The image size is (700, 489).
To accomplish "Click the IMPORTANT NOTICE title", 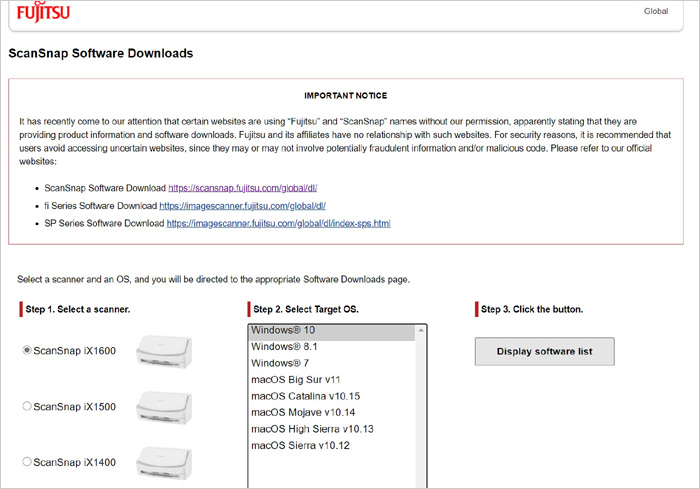I will 346,96.
